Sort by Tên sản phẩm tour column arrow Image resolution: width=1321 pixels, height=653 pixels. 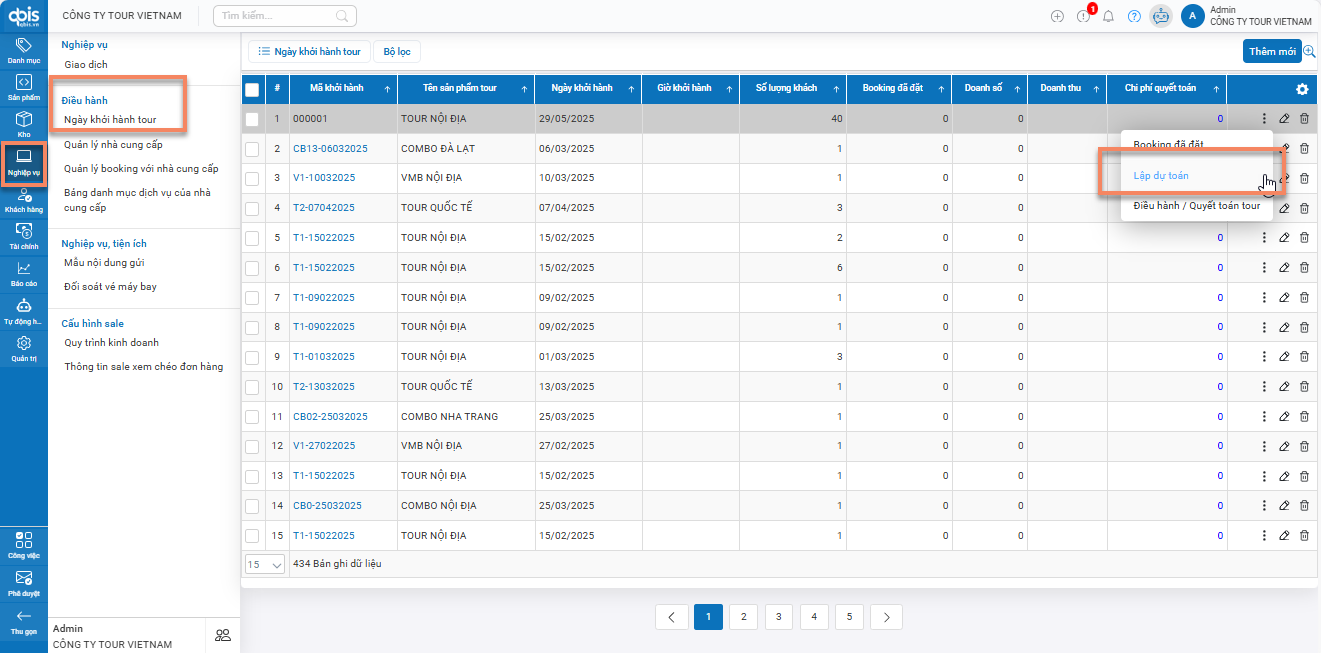click(x=524, y=89)
